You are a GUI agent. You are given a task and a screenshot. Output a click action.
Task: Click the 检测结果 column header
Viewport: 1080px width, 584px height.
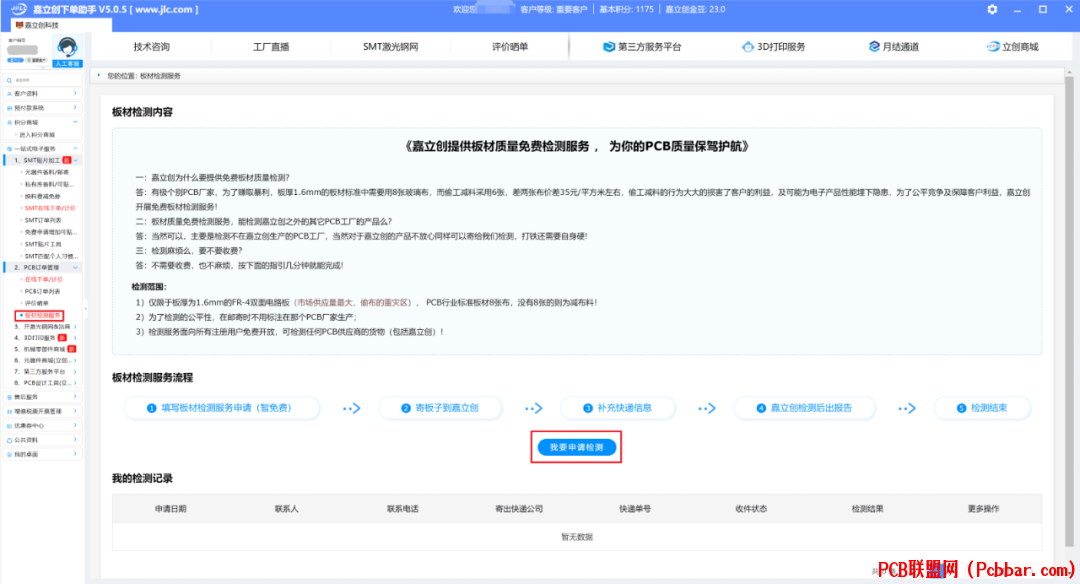867,509
